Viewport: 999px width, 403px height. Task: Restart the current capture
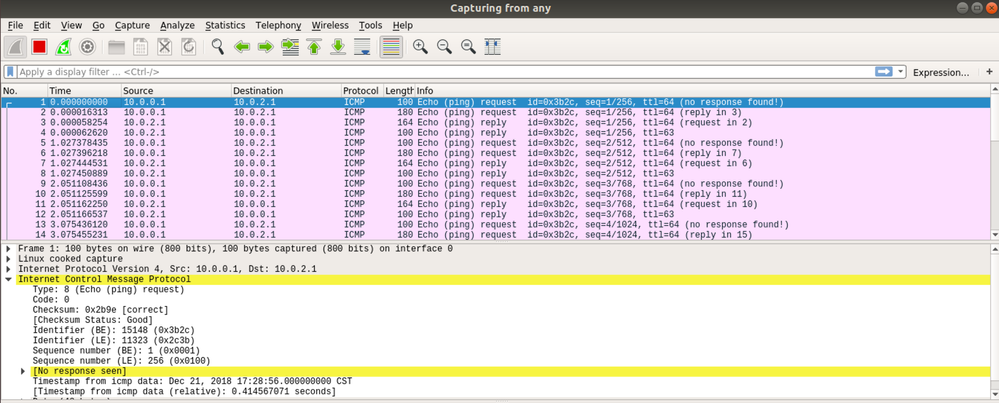pyautogui.click(x=63, y=46)
